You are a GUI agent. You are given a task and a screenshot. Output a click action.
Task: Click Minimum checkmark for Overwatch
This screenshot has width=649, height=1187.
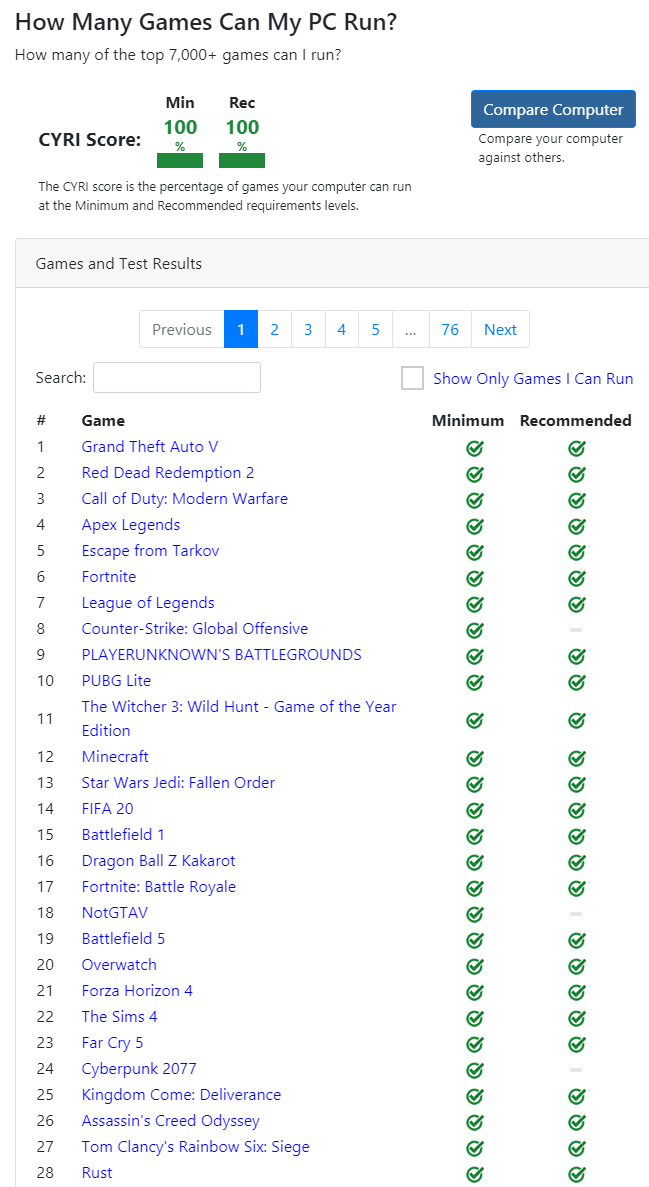click(x=474, y=967)
